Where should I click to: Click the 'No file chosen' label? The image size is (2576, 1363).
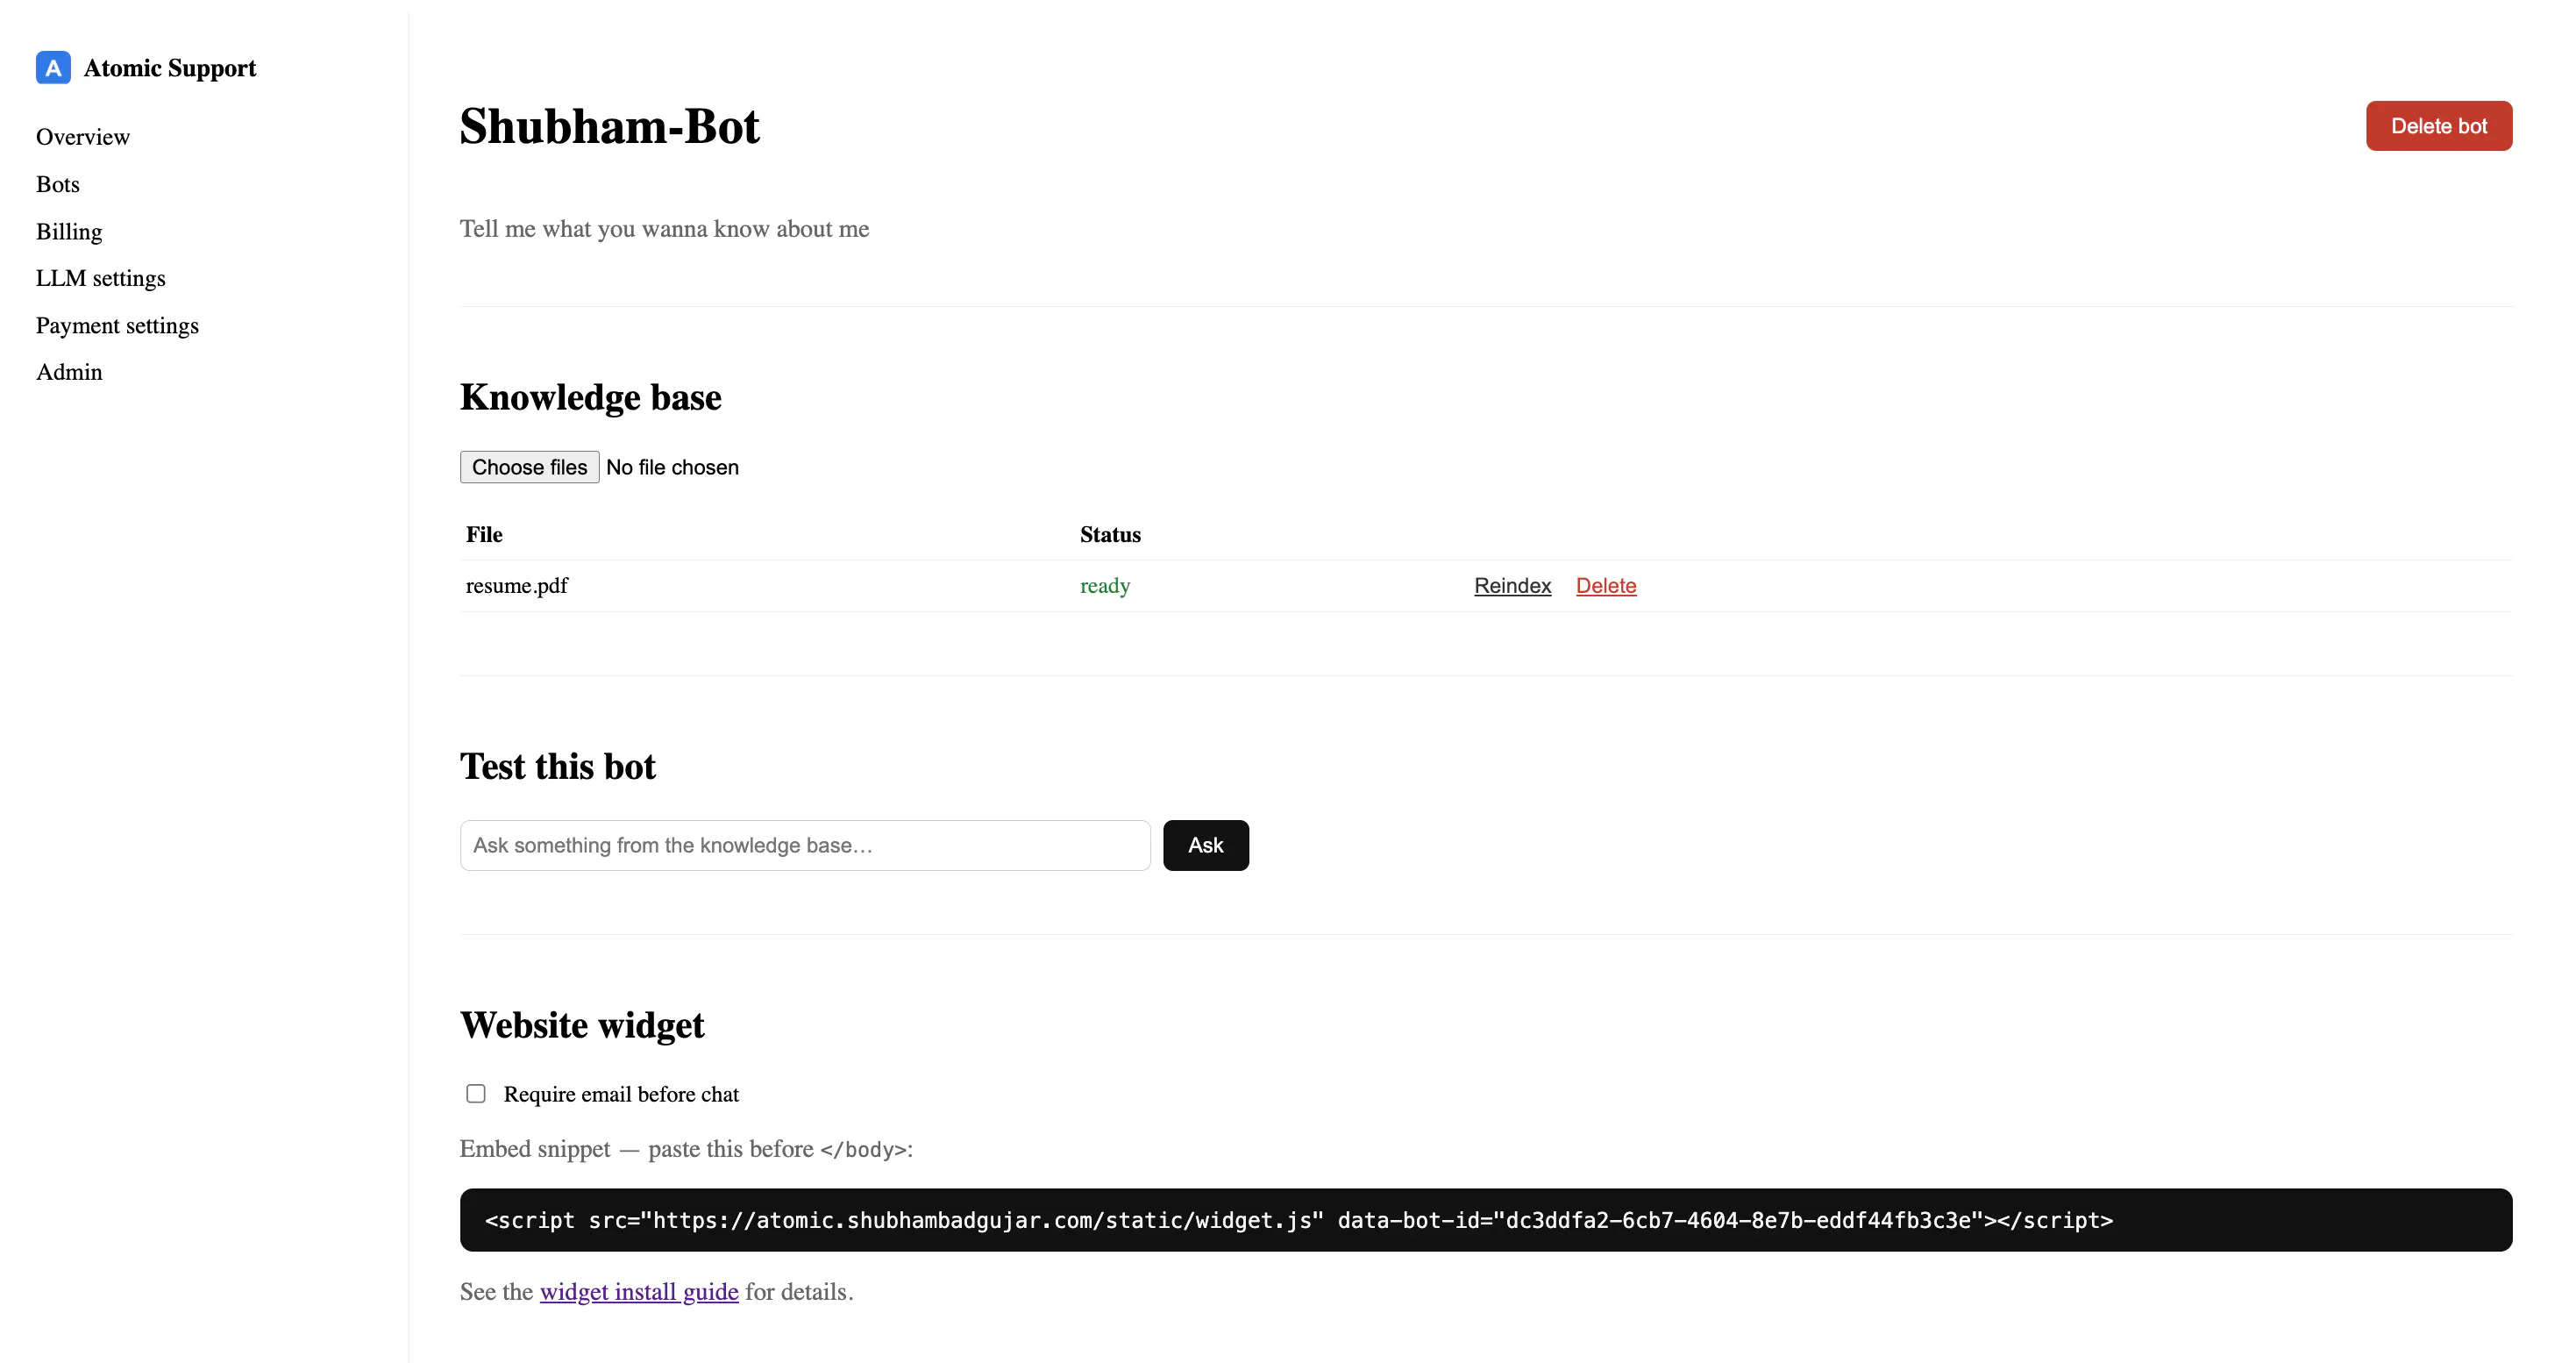pos(672,467)
